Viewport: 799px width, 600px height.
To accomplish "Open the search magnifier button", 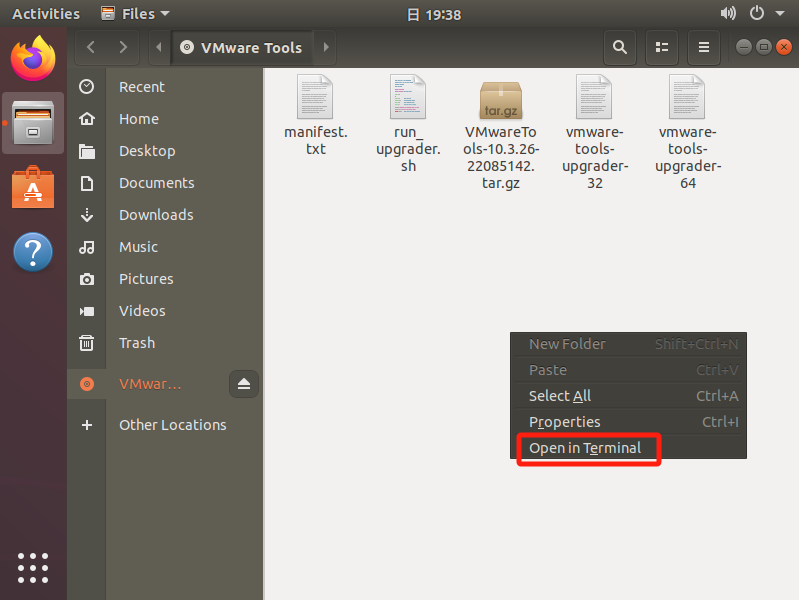I will 620,47.
